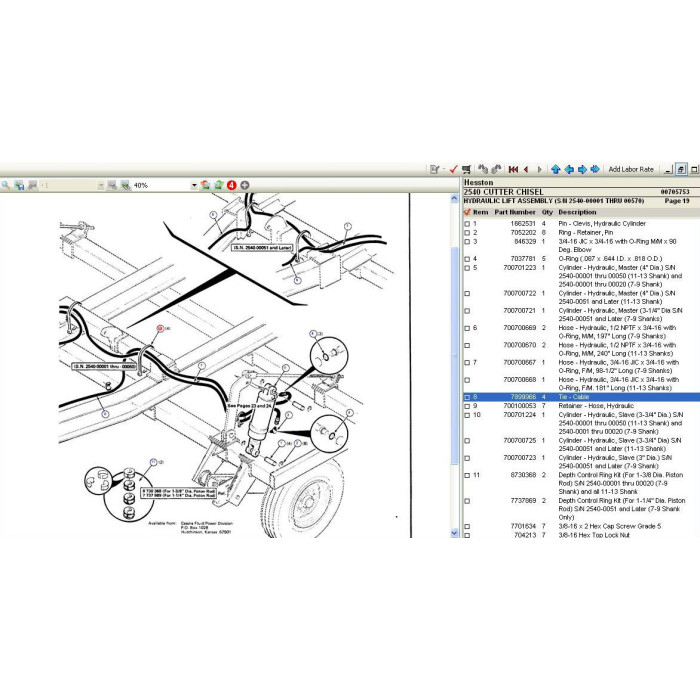Click the Add Labor Rate button
Image resolution: width=700 pixels, height=700 pixels.
coord(631,169)
